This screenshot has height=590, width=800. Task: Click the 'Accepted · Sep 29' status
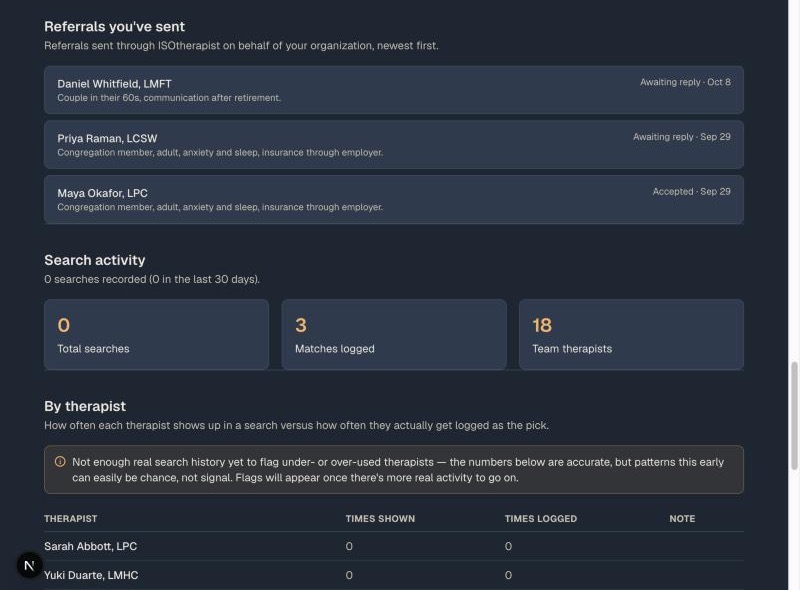(691, 191)
